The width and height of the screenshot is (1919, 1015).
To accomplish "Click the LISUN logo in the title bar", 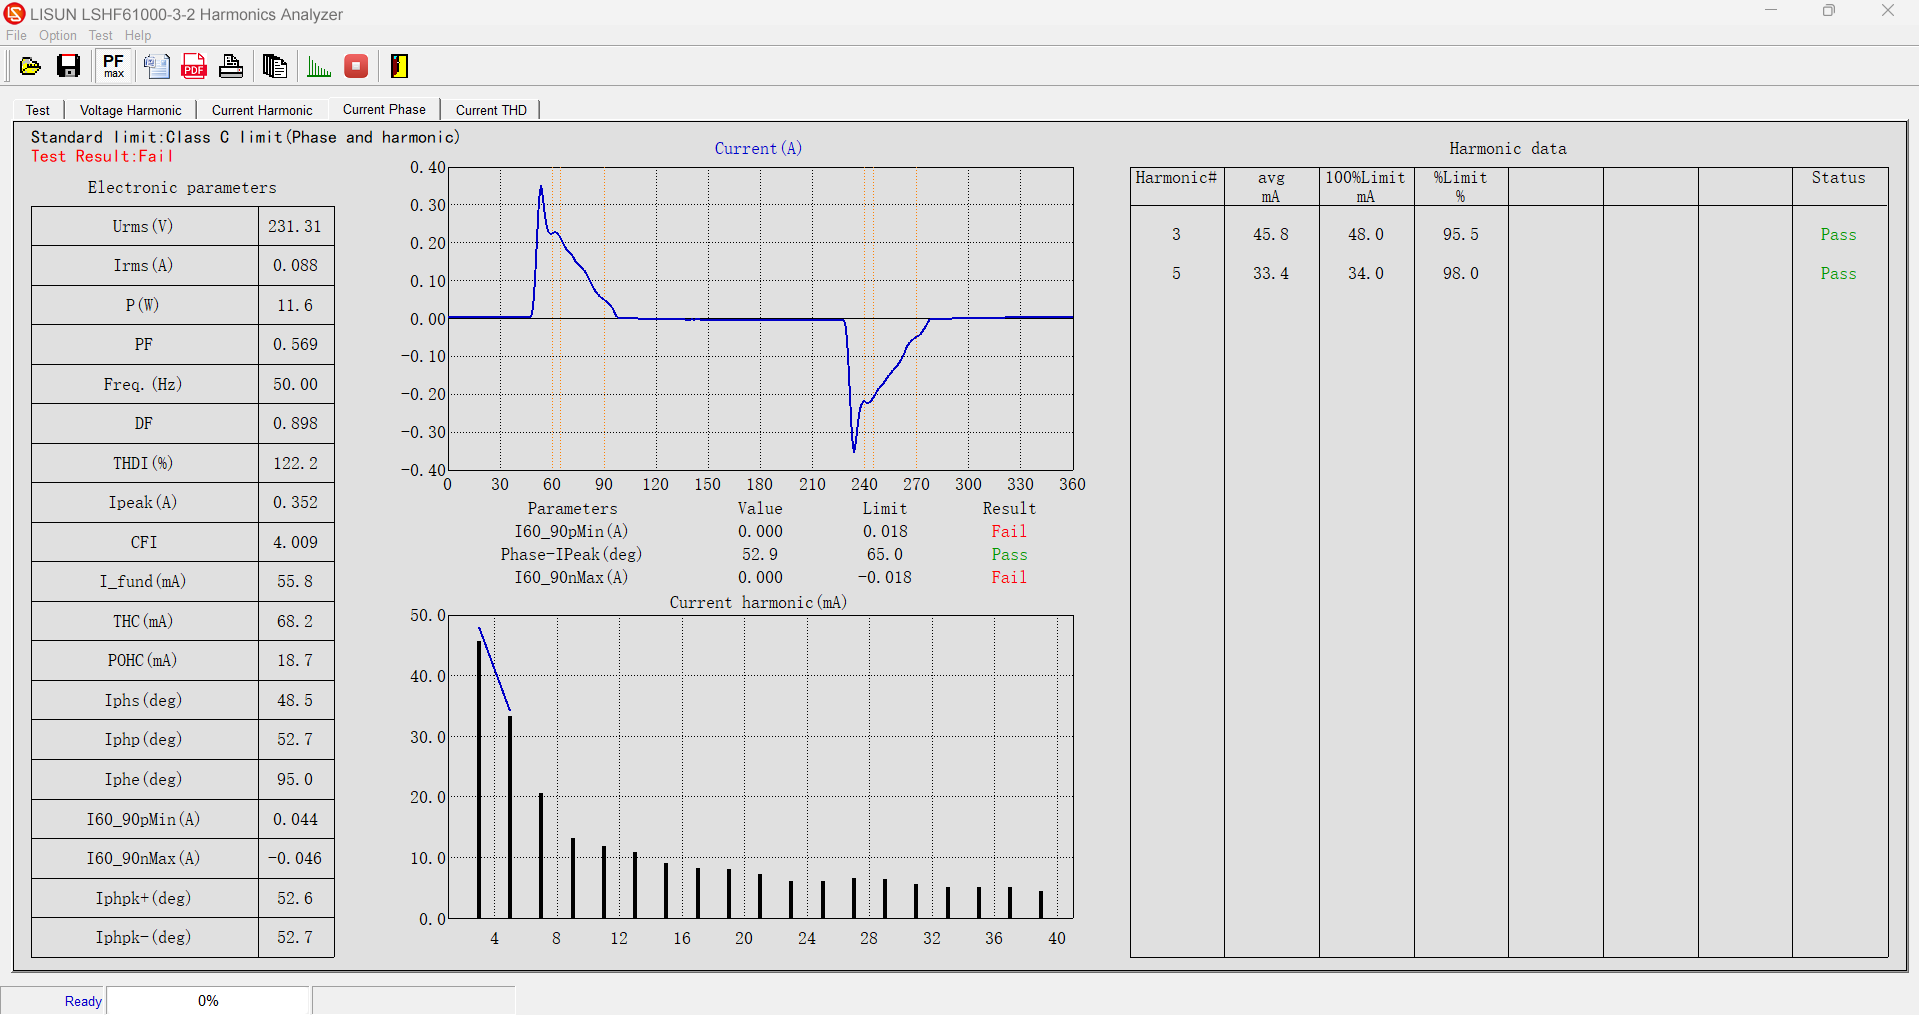I will (x=15, y=14).
